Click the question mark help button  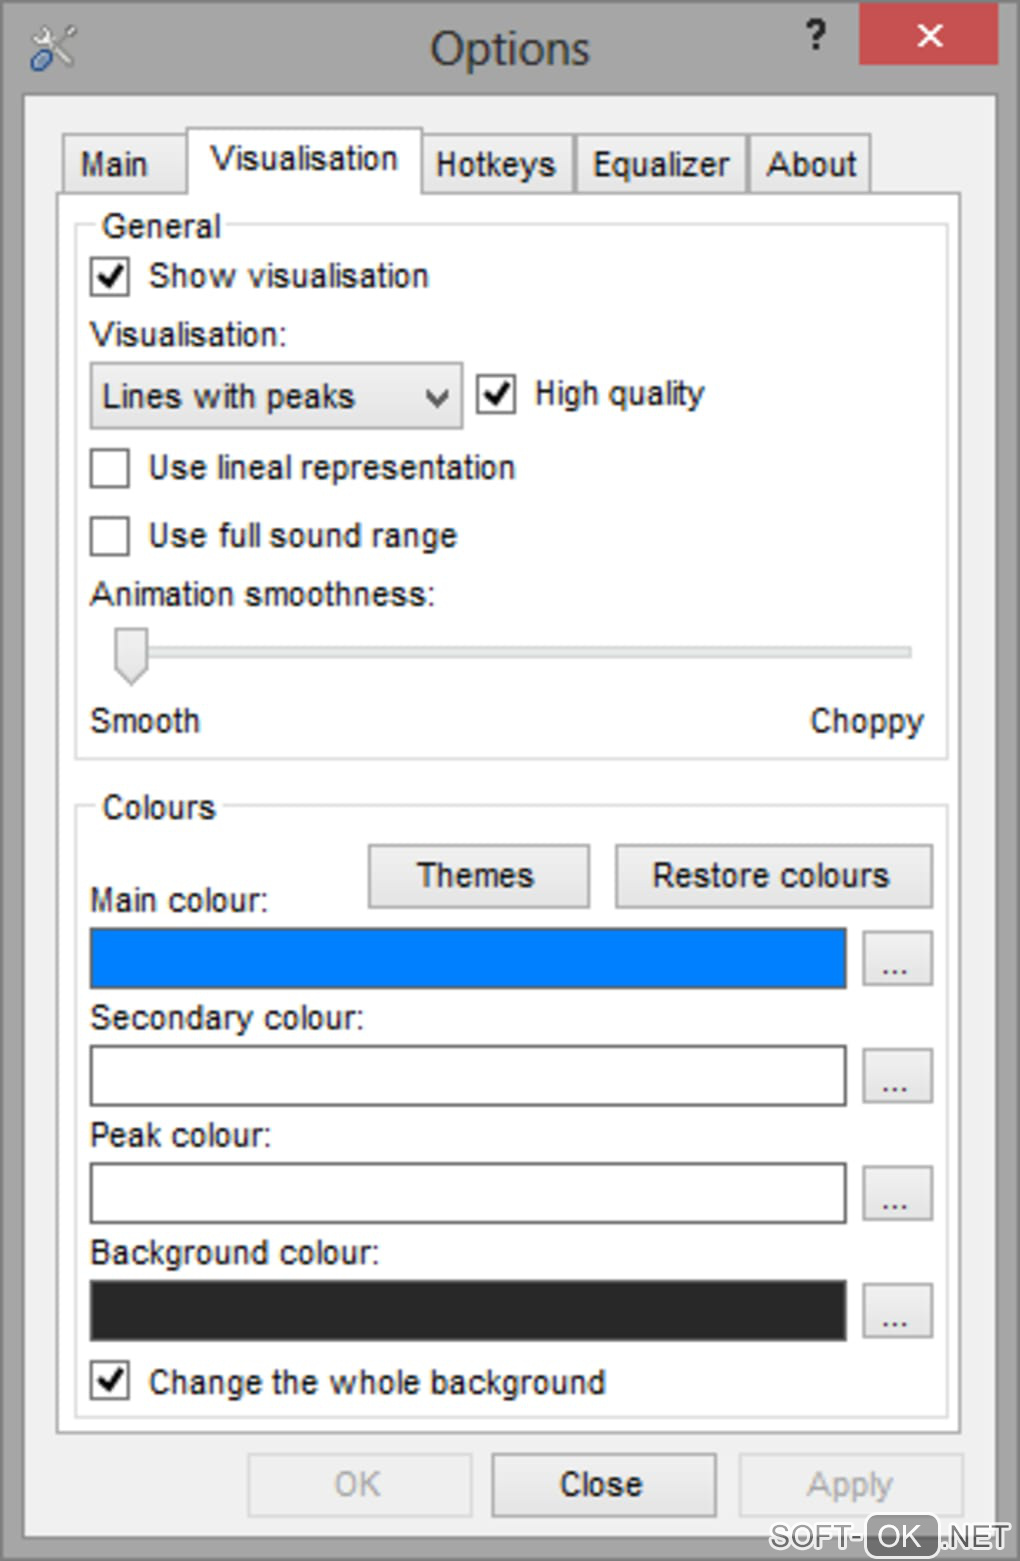click(x=815, y=37)
